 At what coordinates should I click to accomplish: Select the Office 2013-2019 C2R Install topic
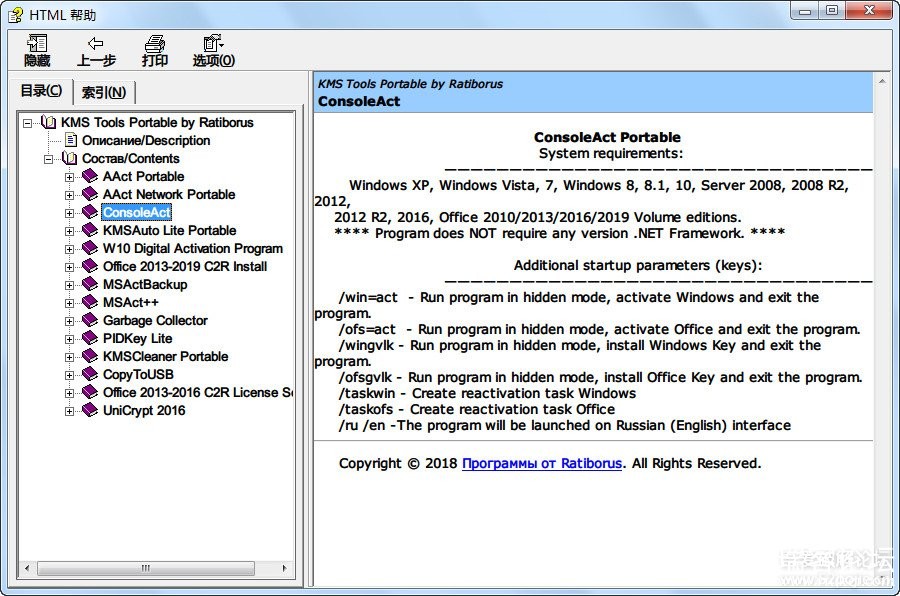pos(185,266)
